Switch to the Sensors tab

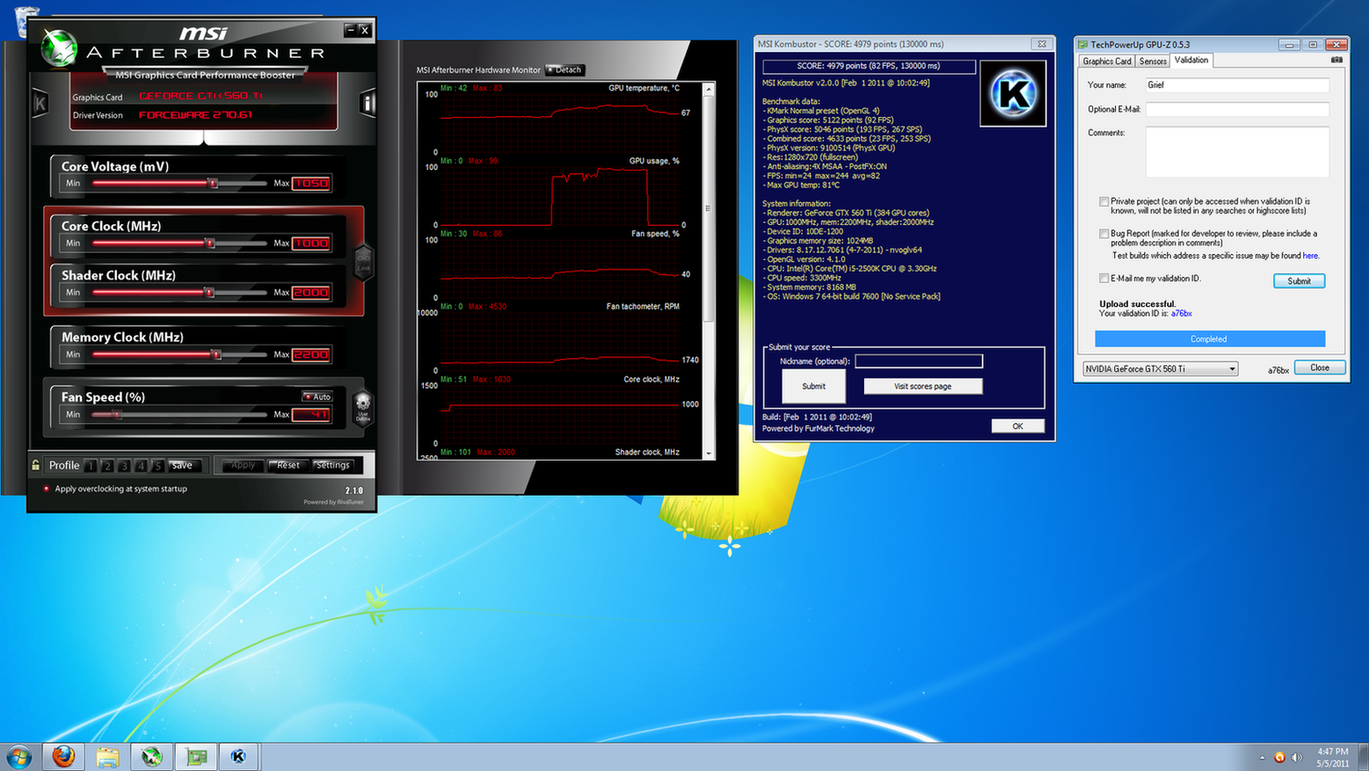click(x=1153, y=61)
